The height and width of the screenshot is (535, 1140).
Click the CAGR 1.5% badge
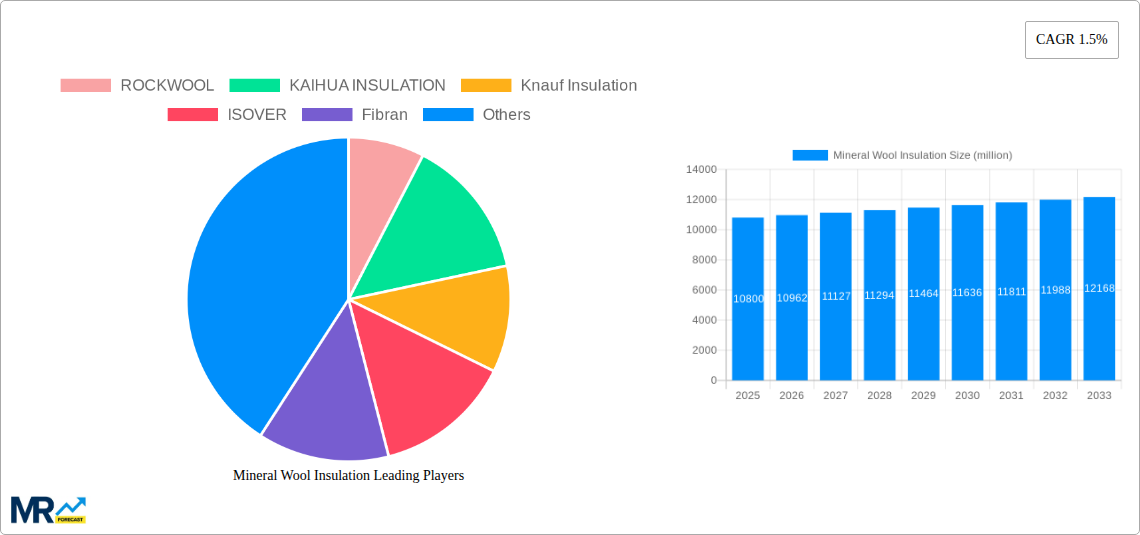[x=1072, y=40]
